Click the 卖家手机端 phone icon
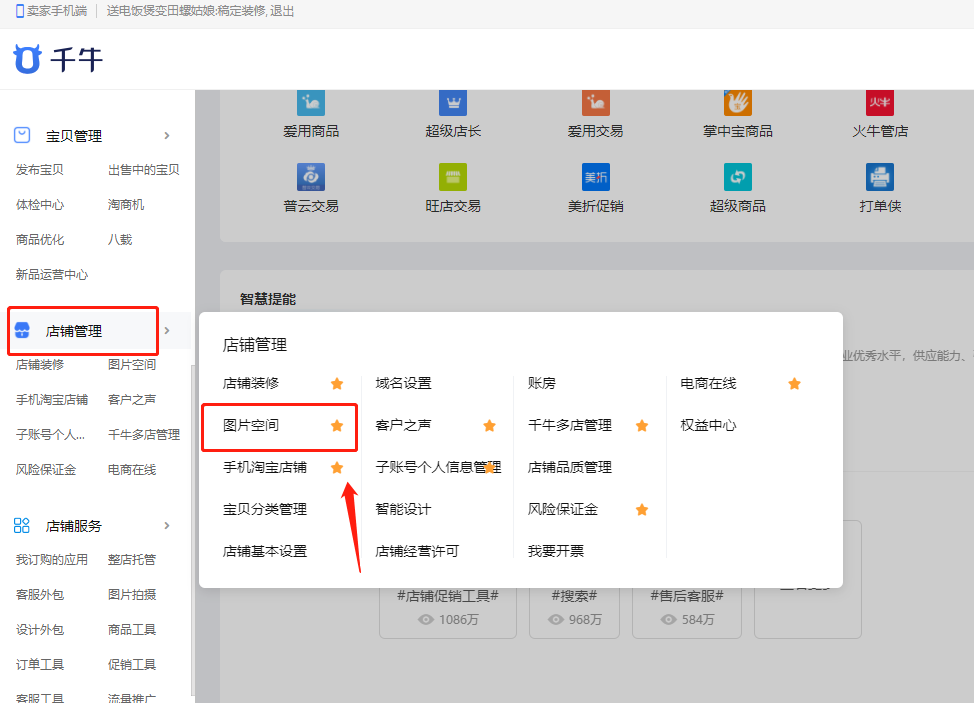The width and height of the screenshot is (974, 703). 20,11
